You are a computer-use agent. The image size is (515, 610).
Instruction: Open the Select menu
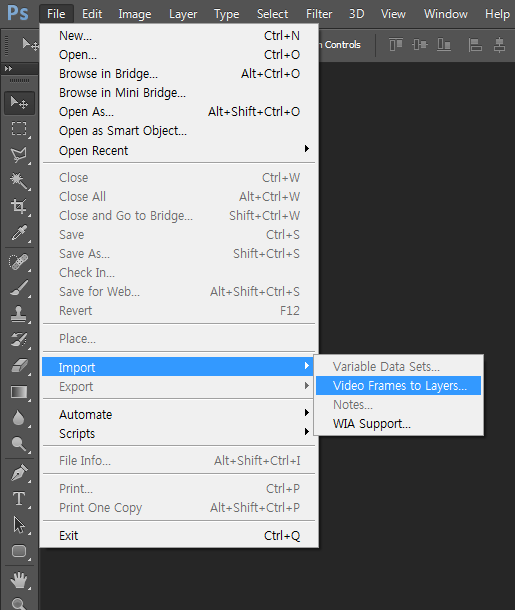(272, 14)
